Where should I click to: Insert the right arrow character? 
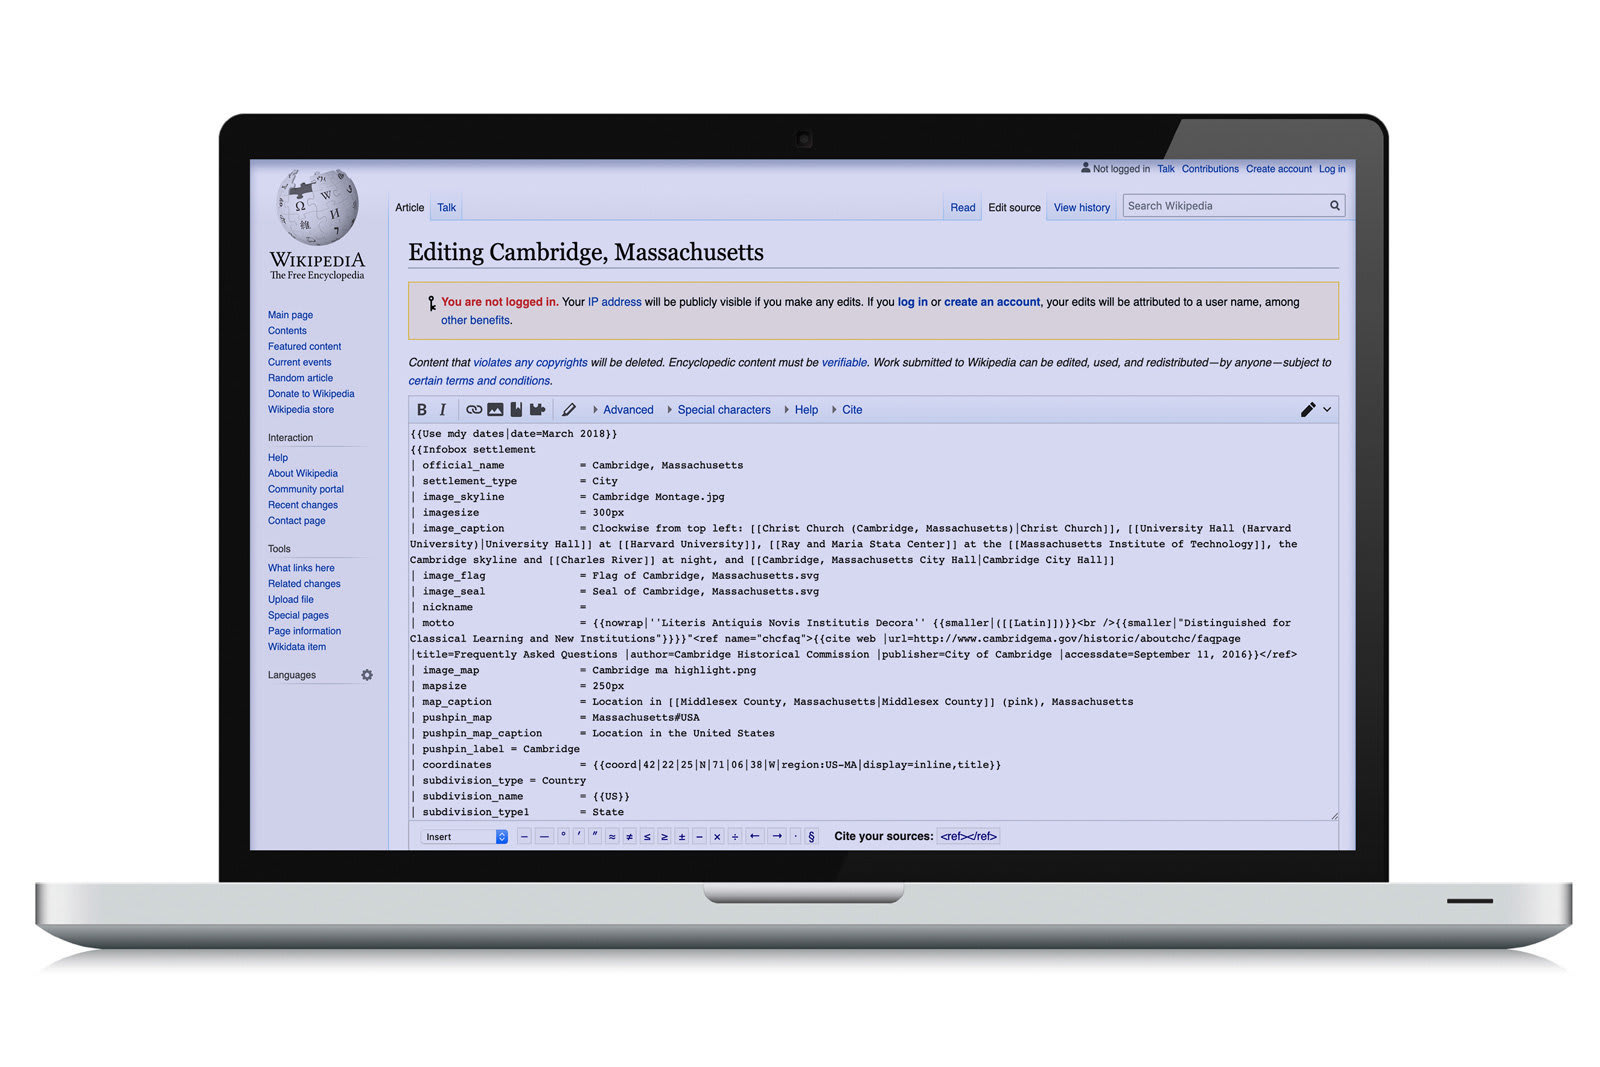click(x=777, y=837)
